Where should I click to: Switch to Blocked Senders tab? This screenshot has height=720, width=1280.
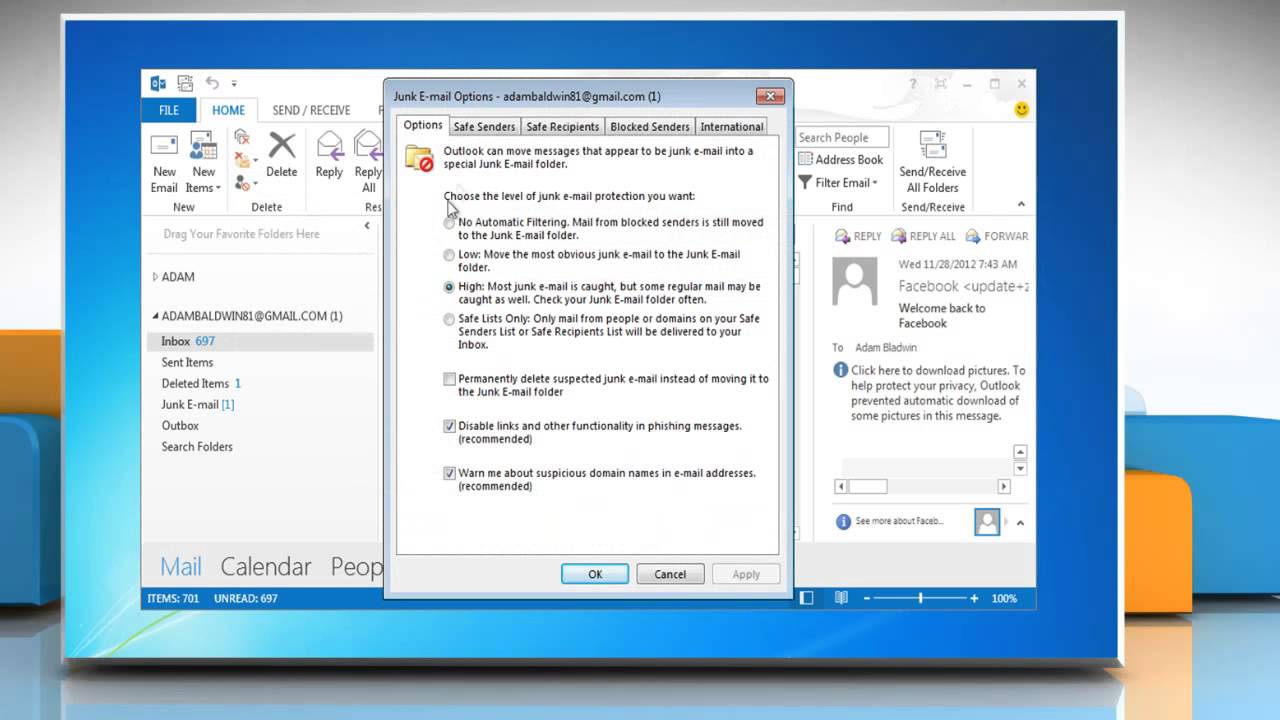click(x=650, y=127)
